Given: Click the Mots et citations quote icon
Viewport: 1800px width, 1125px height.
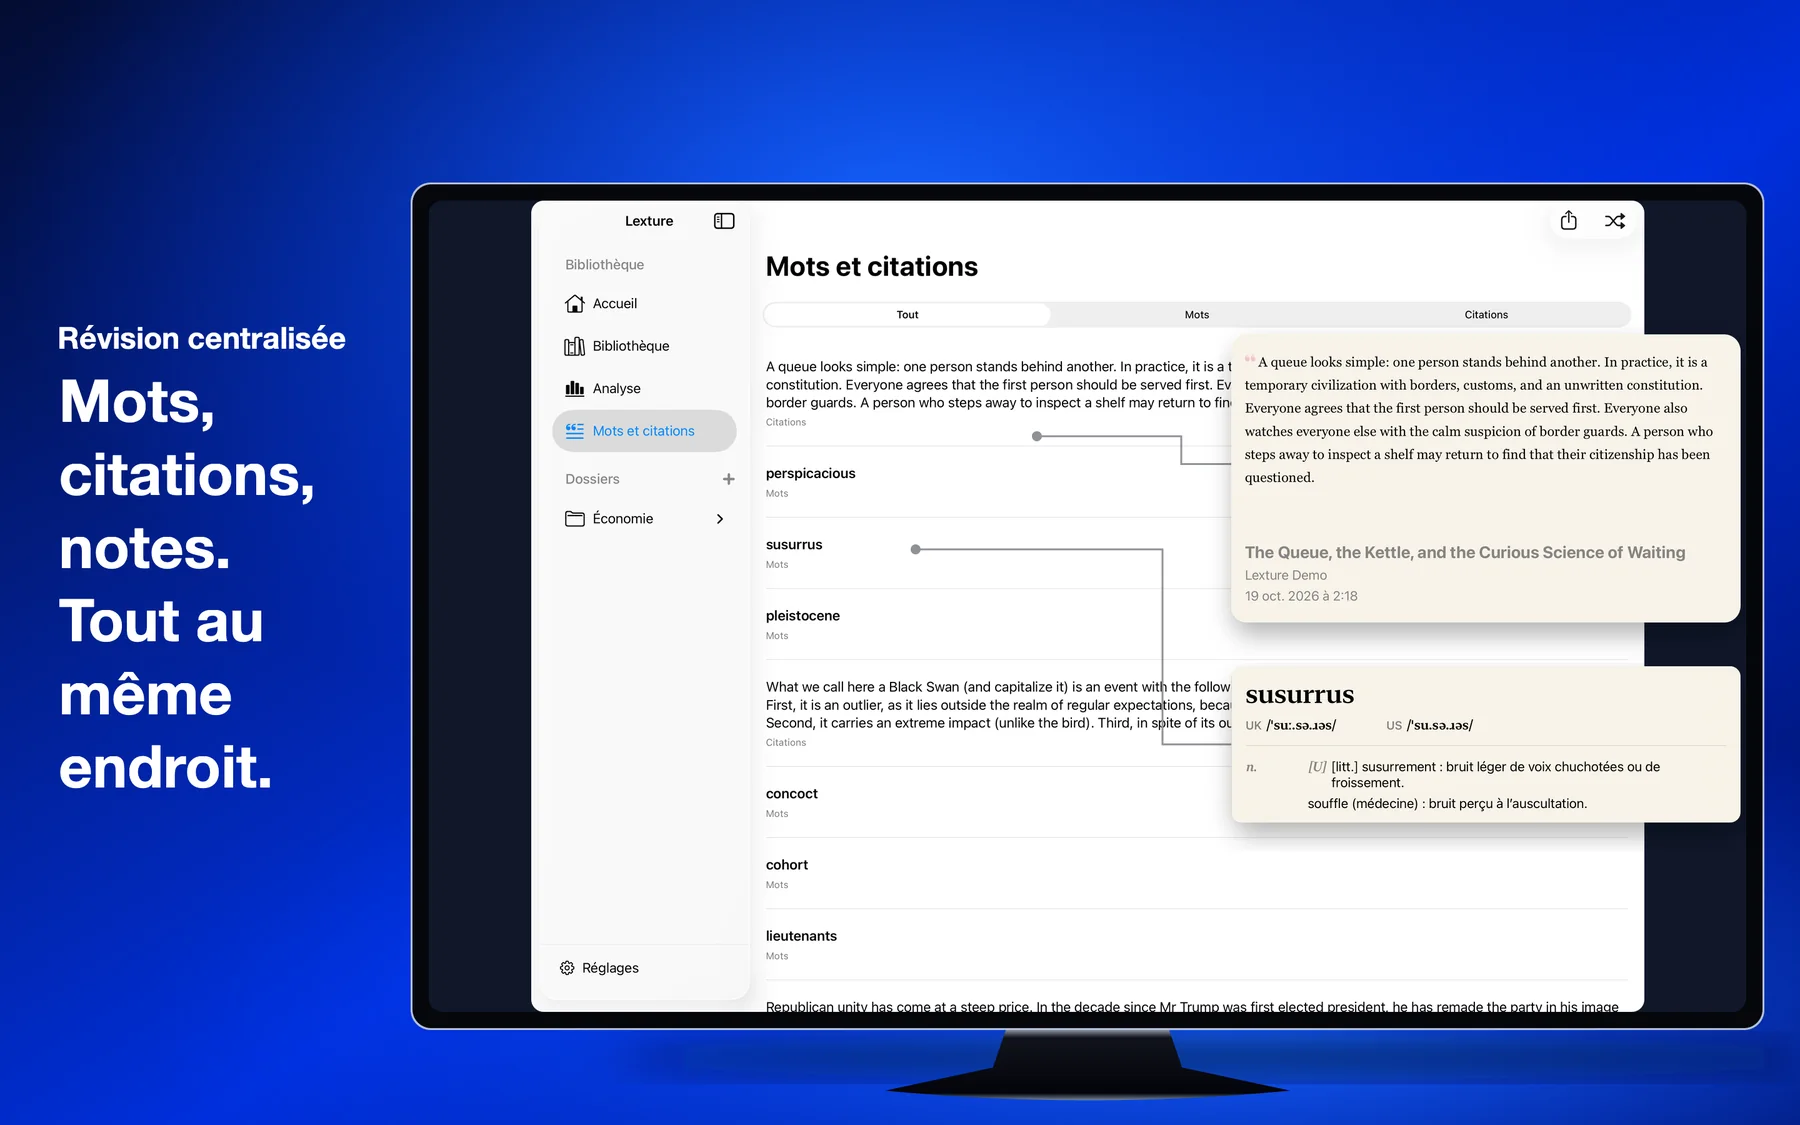Looking at the screenshot, I should click(x=574, y=431).
